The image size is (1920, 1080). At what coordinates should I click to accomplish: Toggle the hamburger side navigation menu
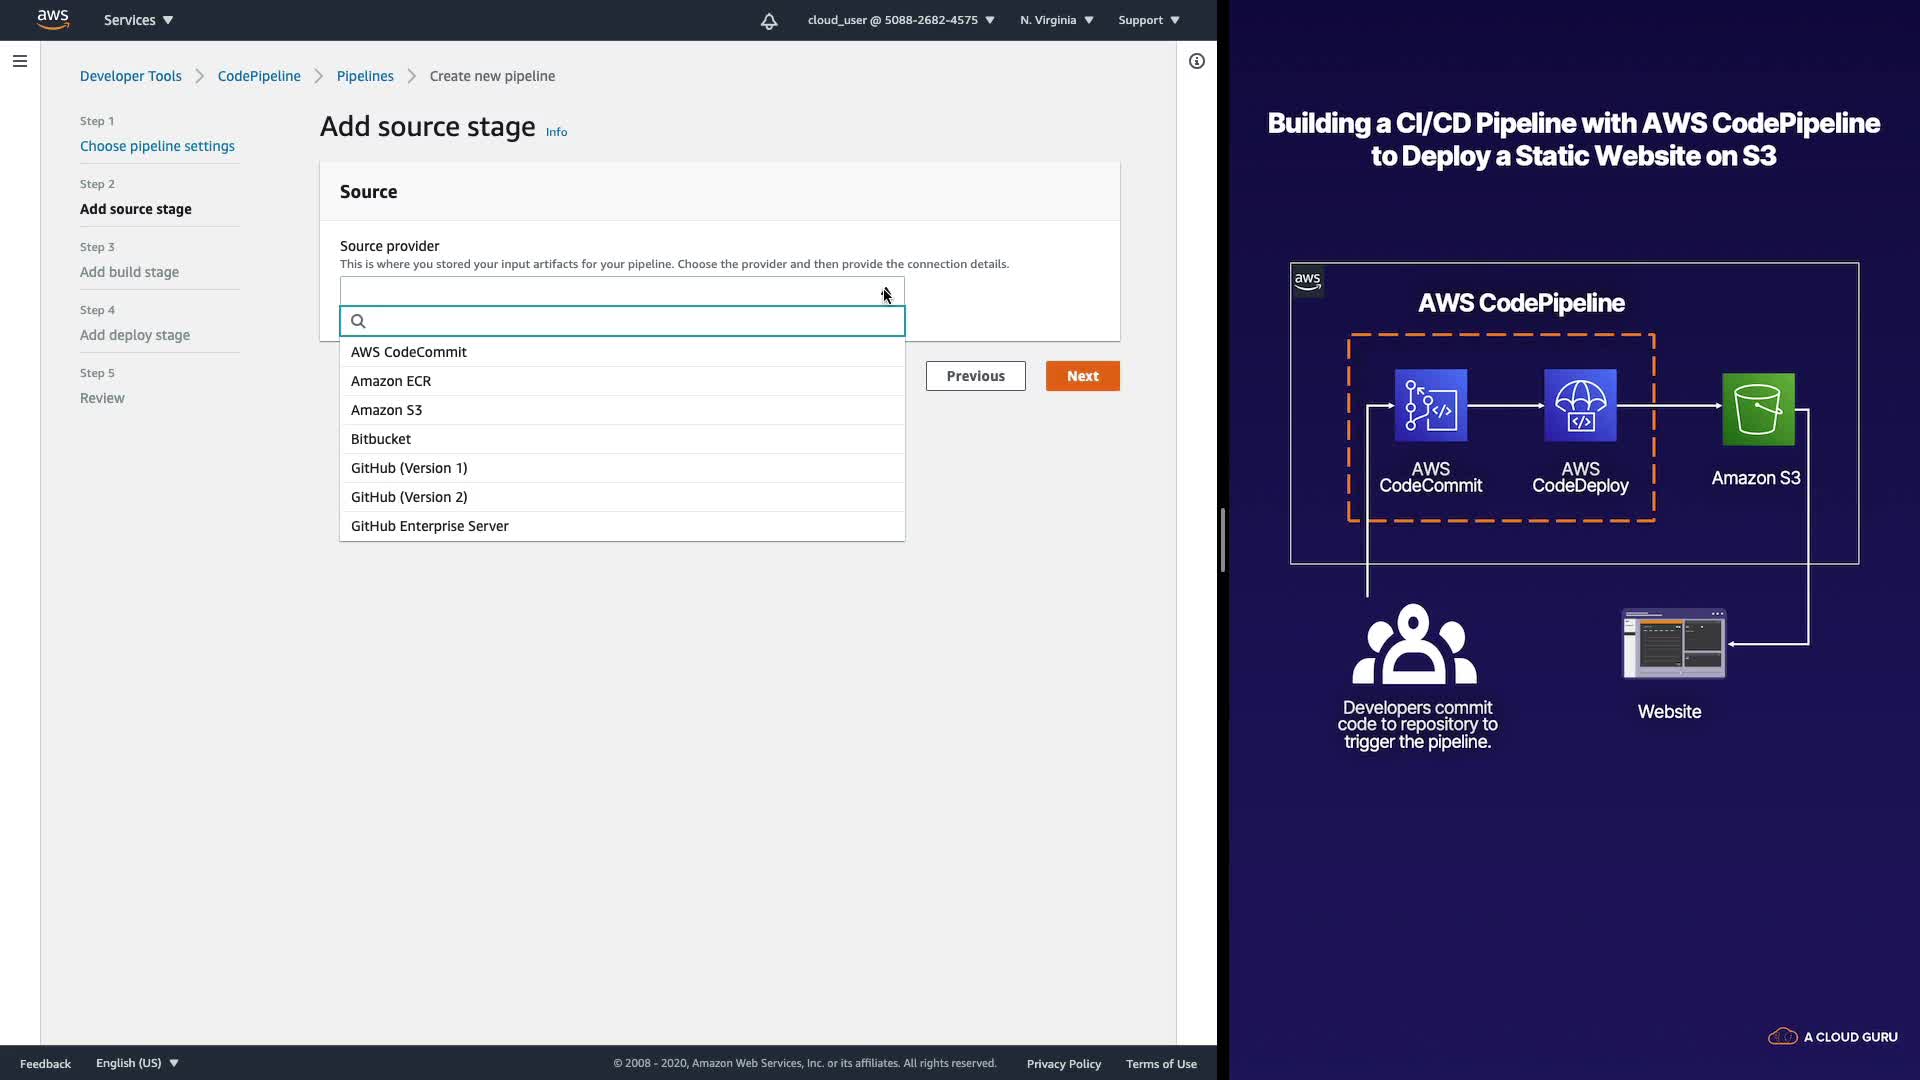pyautogui.click(x=19, y=61)
